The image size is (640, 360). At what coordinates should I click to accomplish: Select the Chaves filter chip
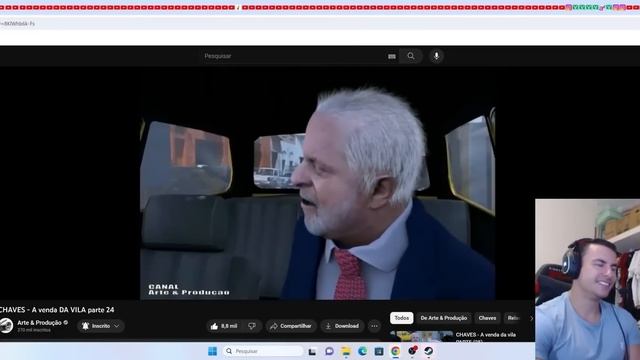click(x=487, y=318)
